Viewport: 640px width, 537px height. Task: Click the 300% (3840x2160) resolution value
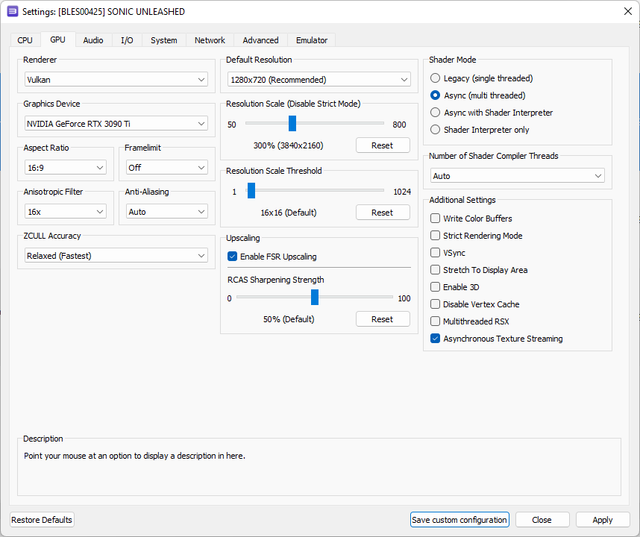point(288,146)
